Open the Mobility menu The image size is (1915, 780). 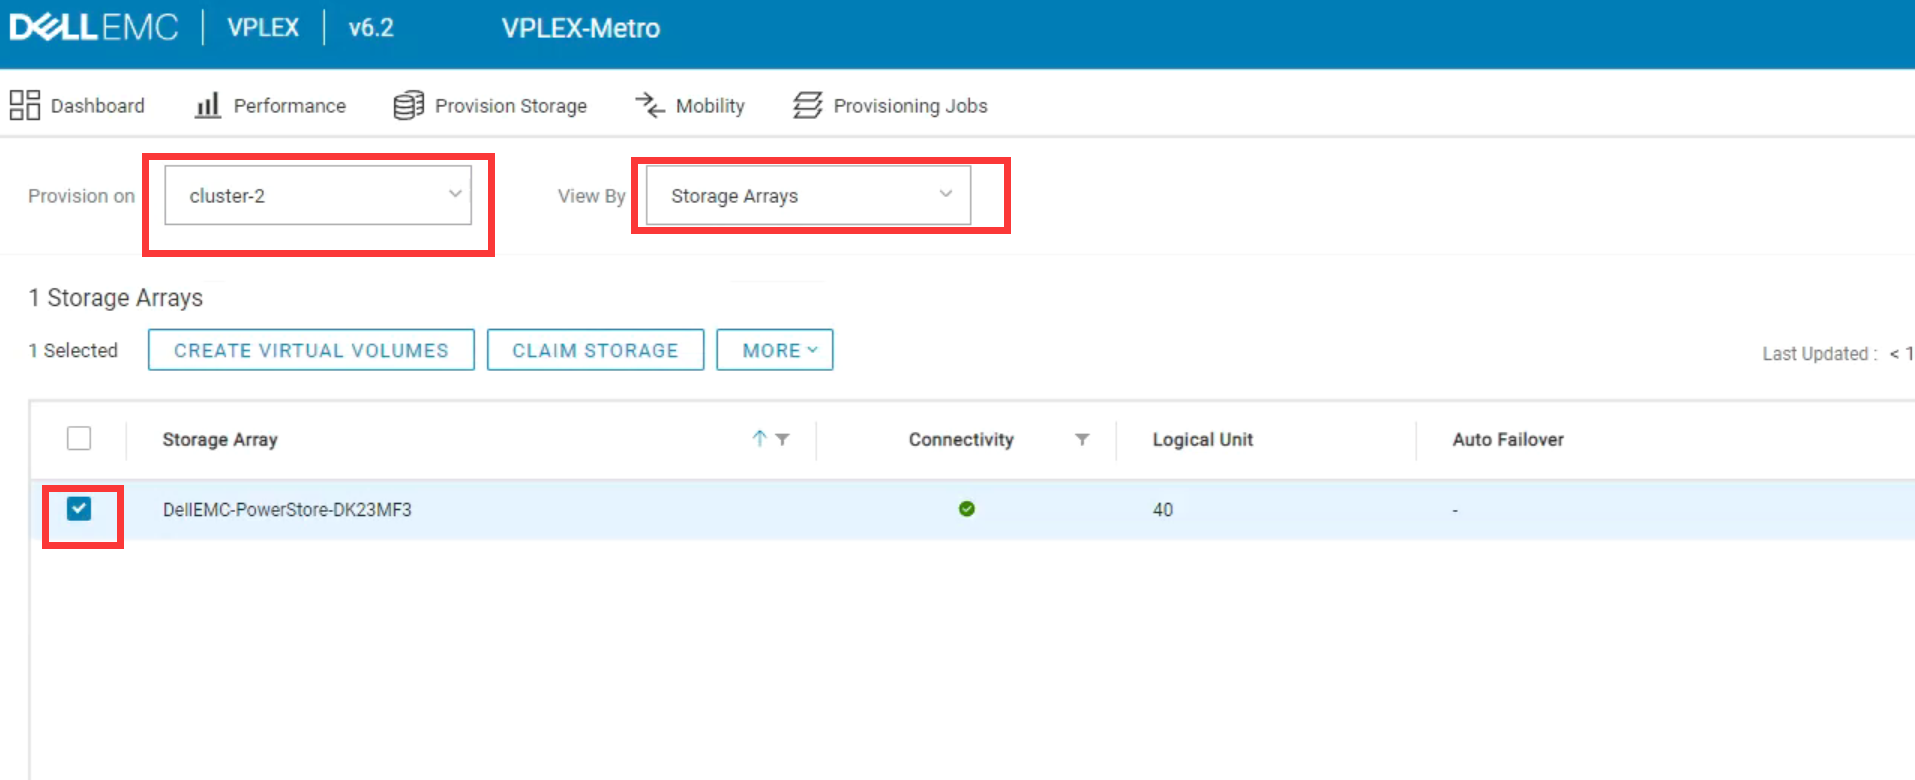click(x=710, y=106)
